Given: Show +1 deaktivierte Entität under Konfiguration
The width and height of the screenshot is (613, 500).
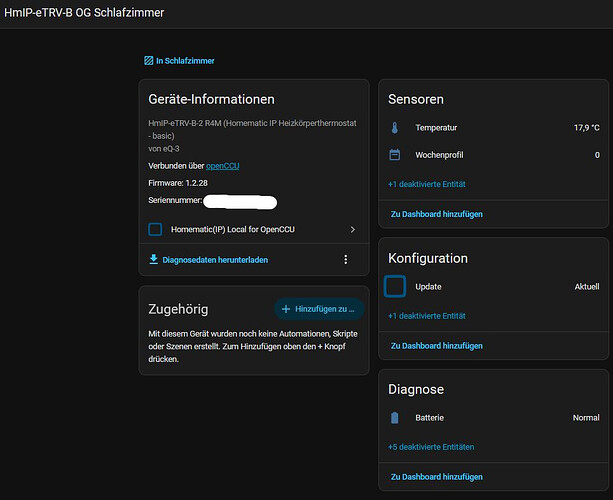Looking at the screenshot, I should point(427,316).
